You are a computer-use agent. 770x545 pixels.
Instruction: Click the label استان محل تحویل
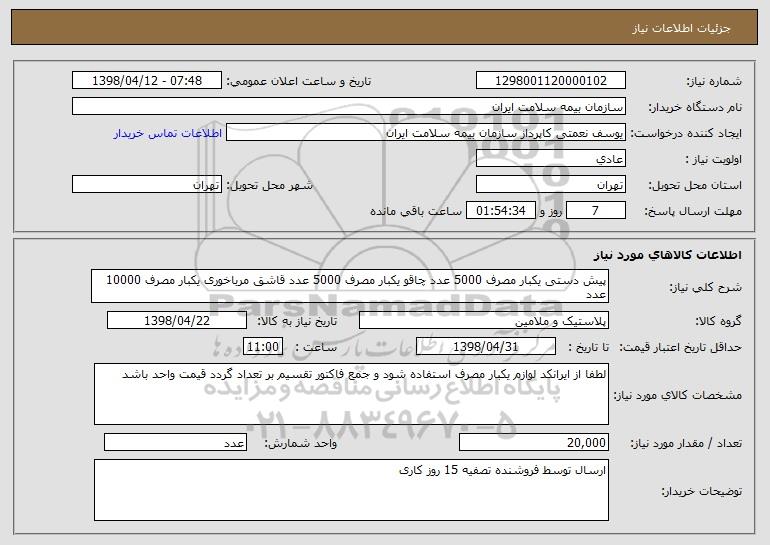click(695, 186)
